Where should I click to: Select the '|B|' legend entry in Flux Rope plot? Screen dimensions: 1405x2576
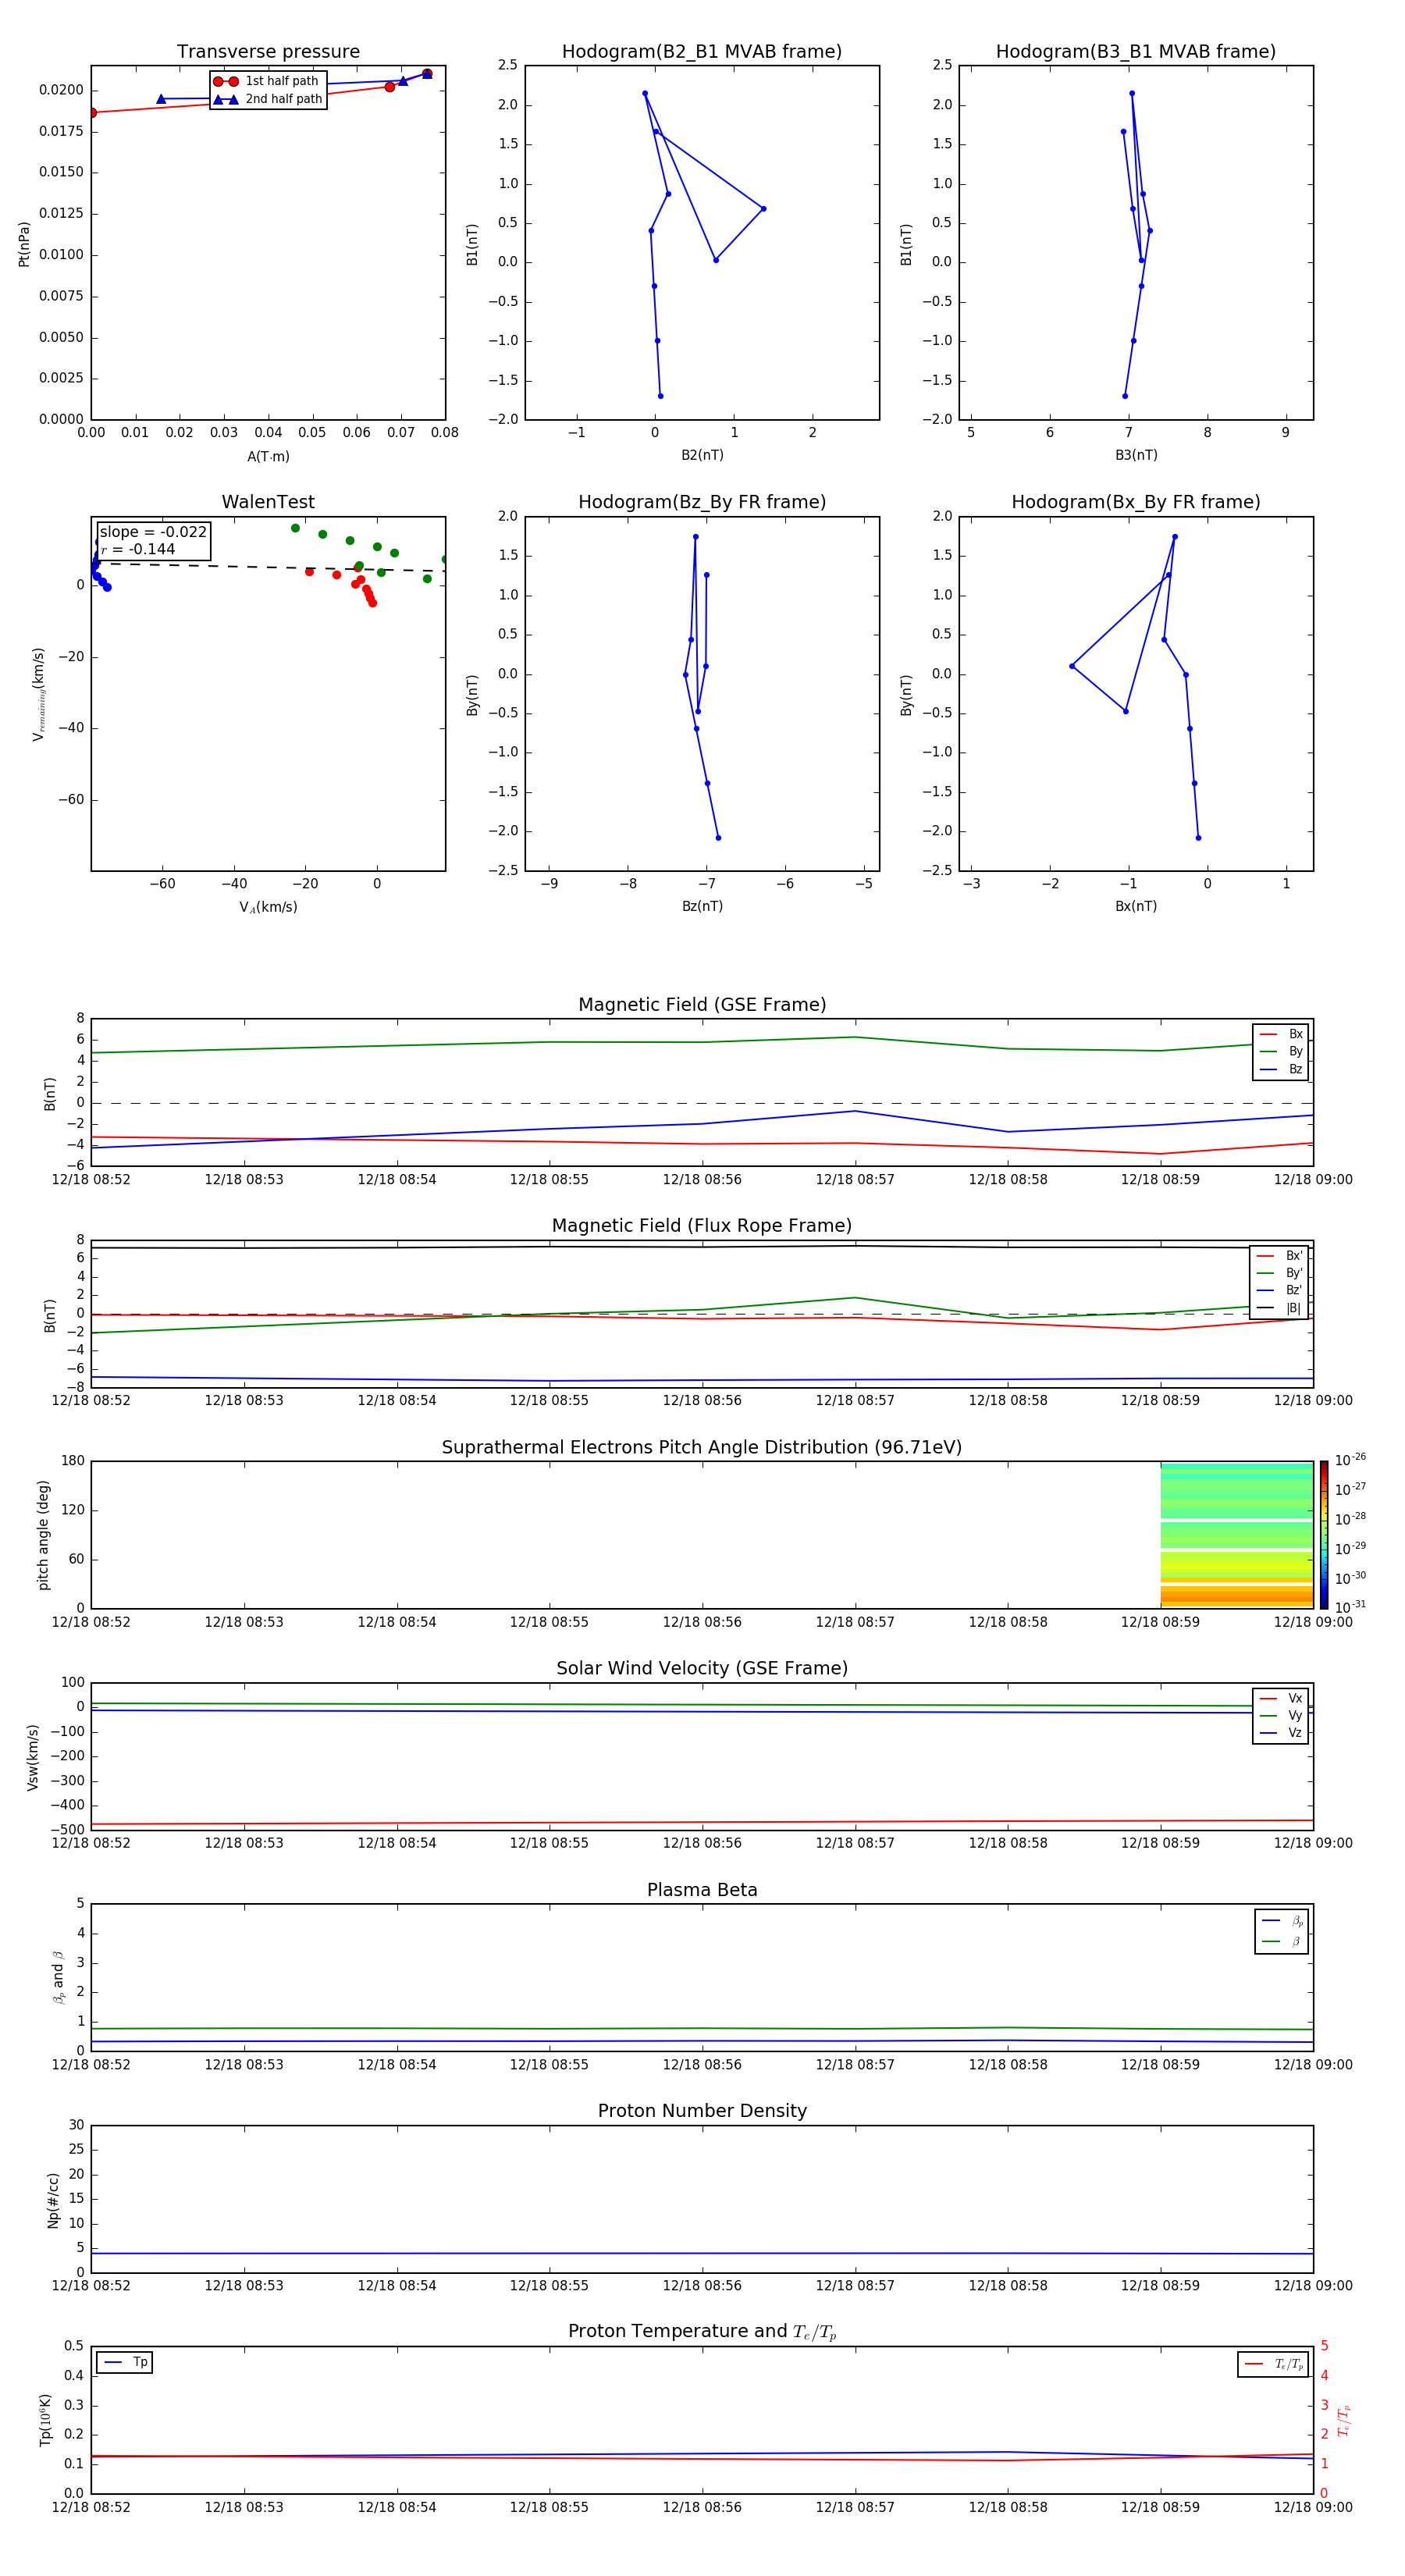(x=1279, y=1308)
